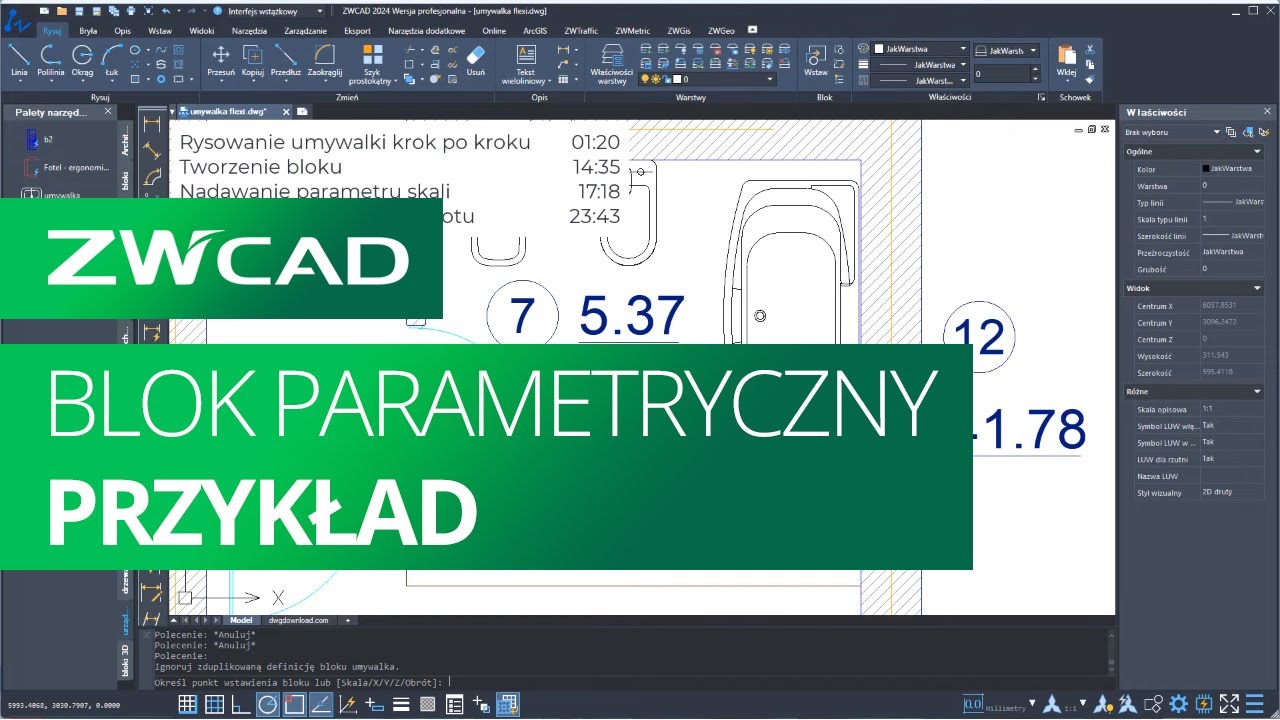
Task: Click the white layer color swatch
Action: [x=679, y=79]
